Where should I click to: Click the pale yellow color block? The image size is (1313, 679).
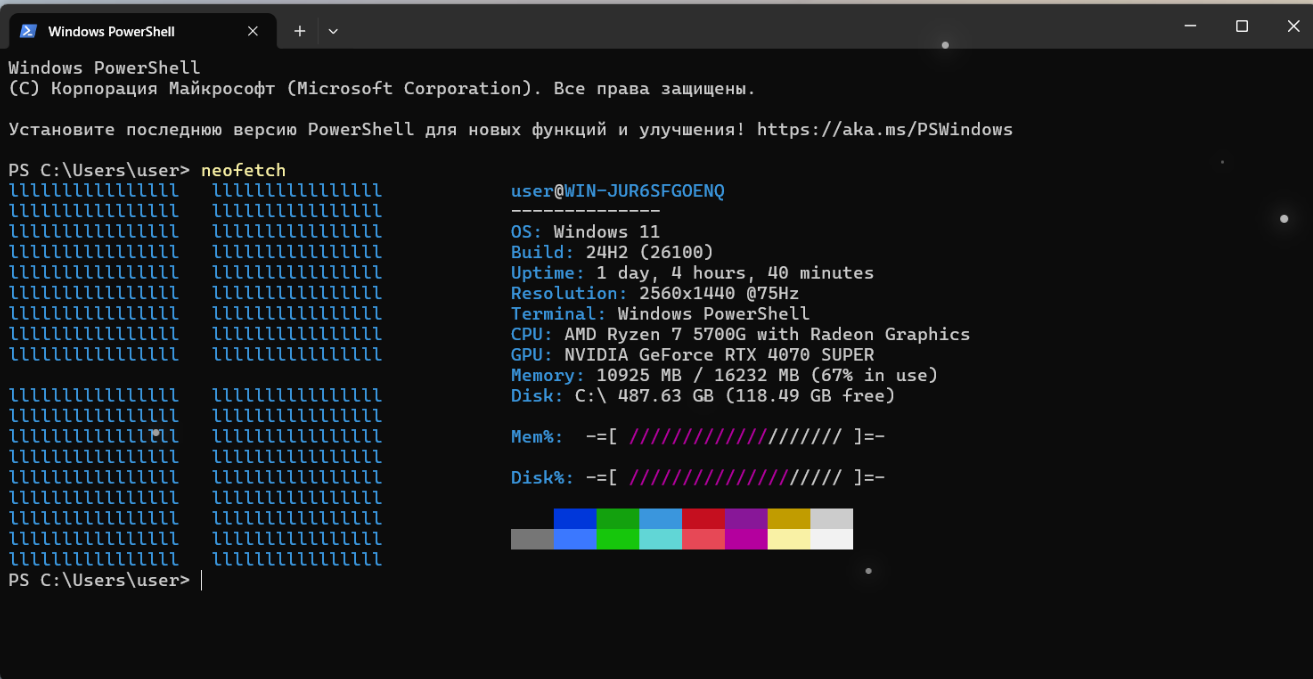point(789,539)
